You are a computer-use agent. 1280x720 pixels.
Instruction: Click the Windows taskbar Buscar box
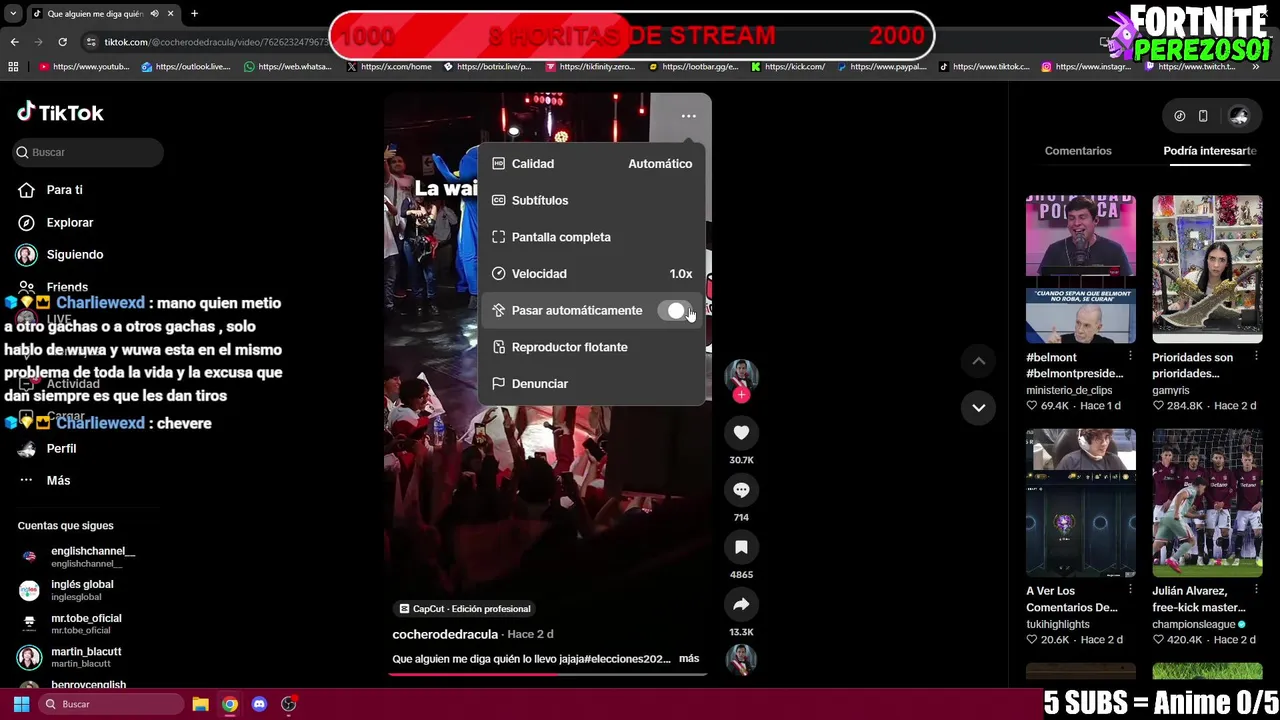coord(111,704)
